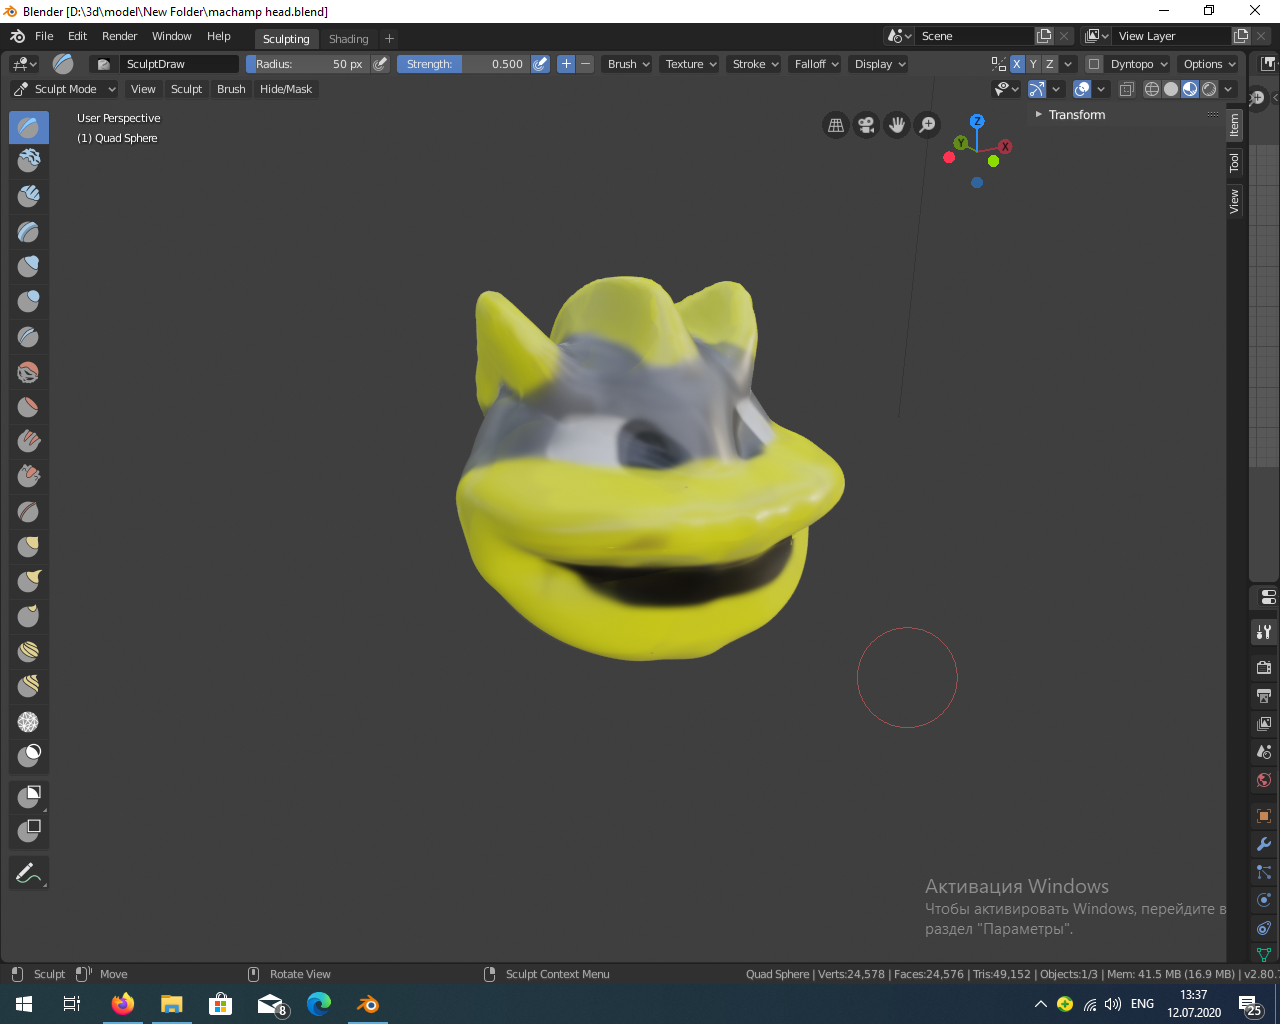Select the Draw sculpt brush
The width and height of the screenshot is (1280, 1024).
[x=29, y=127]
